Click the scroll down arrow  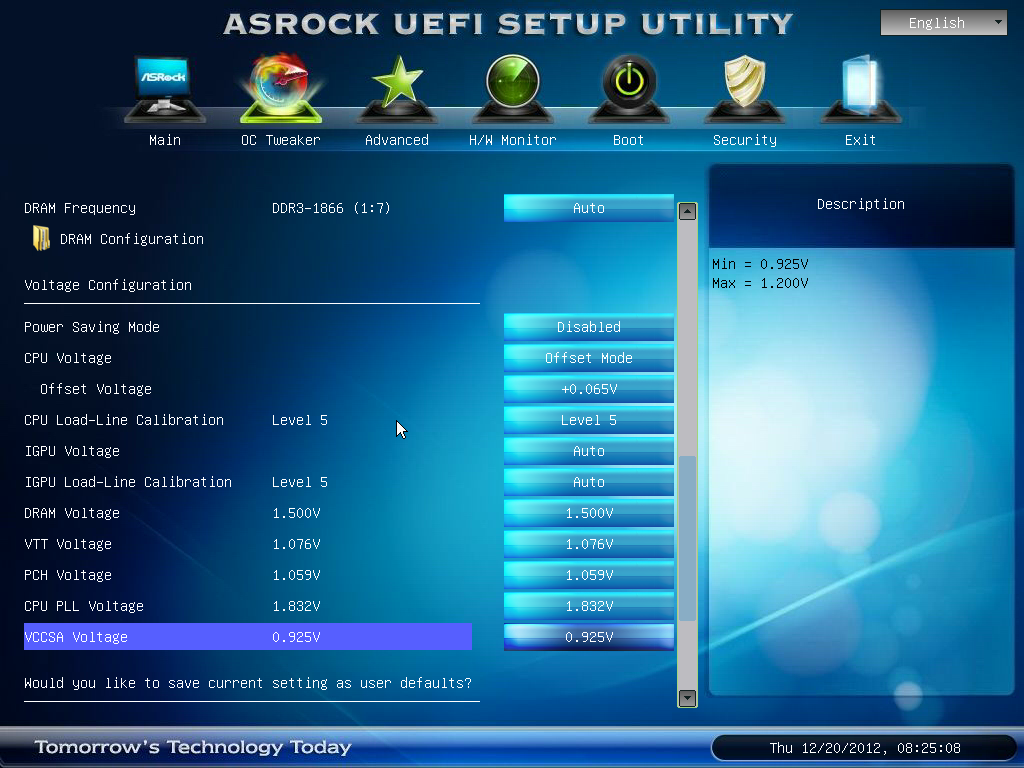(x=687, y=698)
